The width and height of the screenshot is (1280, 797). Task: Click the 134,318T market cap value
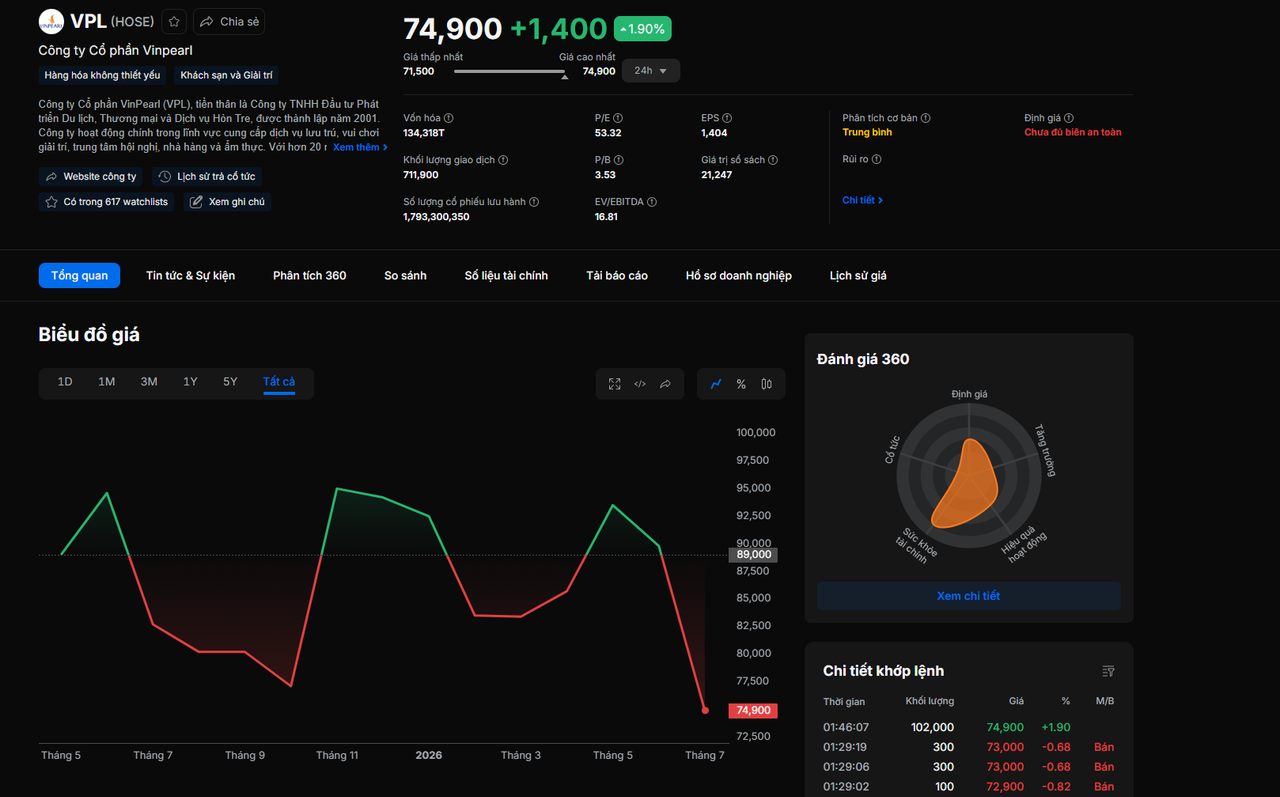[425, 133]
